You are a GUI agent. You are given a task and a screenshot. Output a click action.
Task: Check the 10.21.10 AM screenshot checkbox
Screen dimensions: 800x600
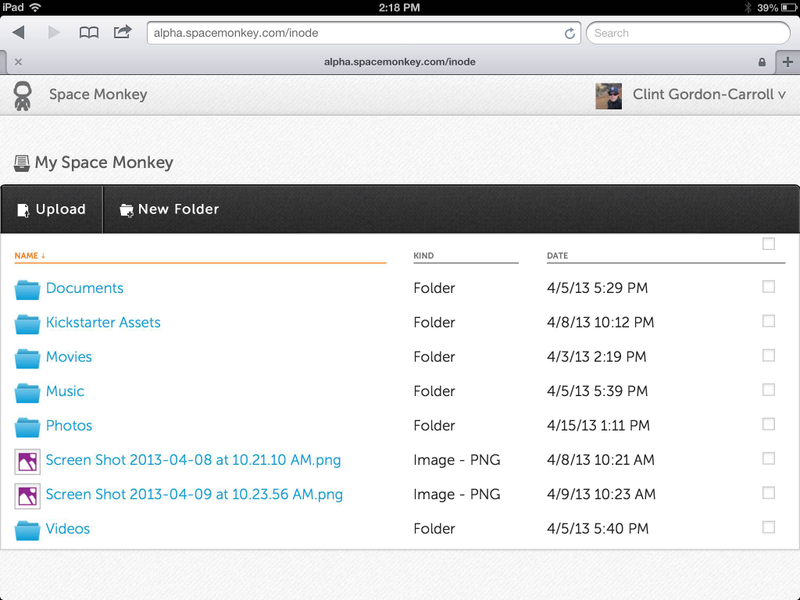[x=768, y=458]
